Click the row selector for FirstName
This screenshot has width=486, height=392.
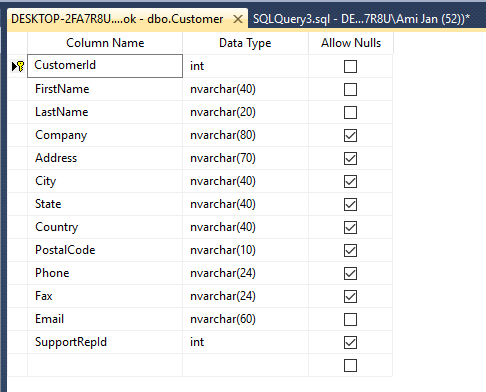[17, 89]
